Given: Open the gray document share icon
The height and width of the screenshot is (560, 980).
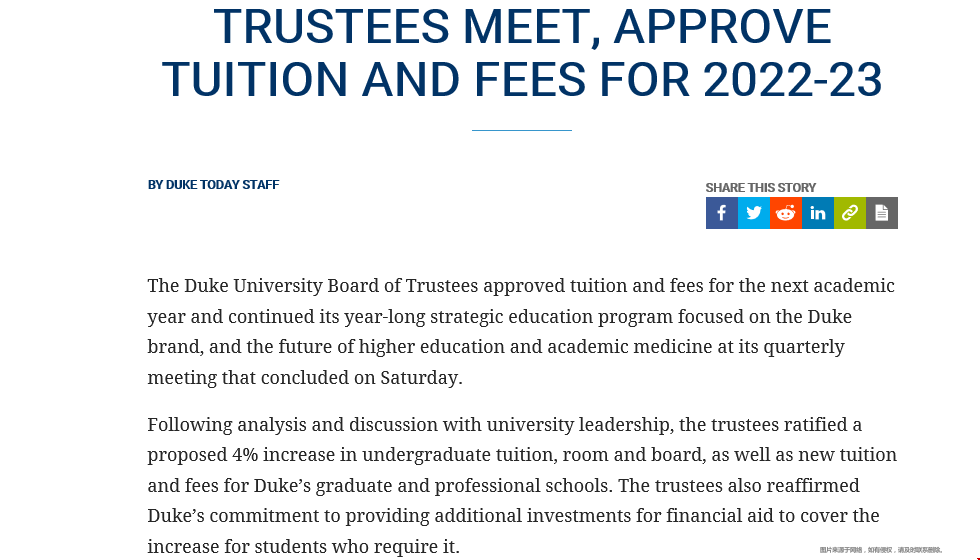Looking at the screenshot, I should 881,213.
